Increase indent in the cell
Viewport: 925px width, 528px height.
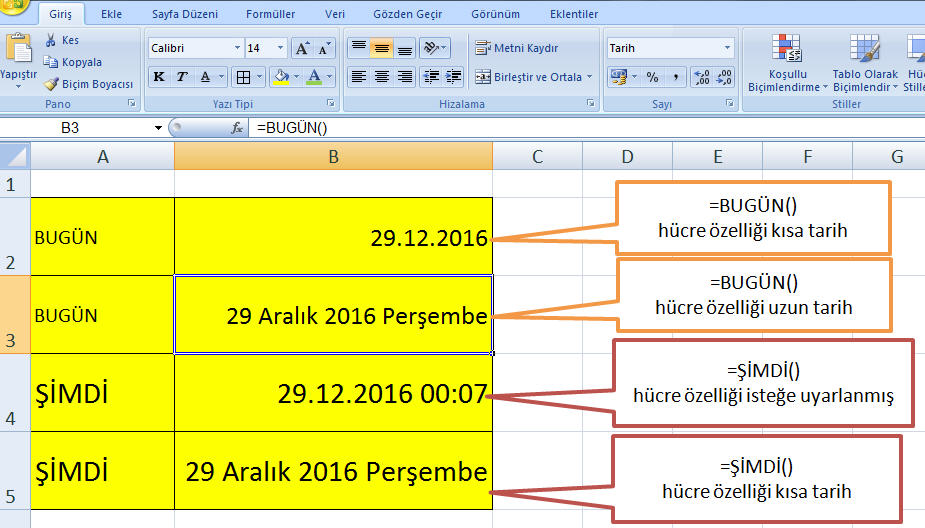point(454,77)
